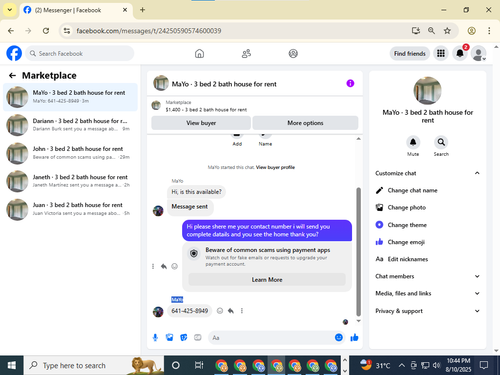500x375 pixels.
Task: React to the 641-425-8949 message
Action: pos(220,311)
